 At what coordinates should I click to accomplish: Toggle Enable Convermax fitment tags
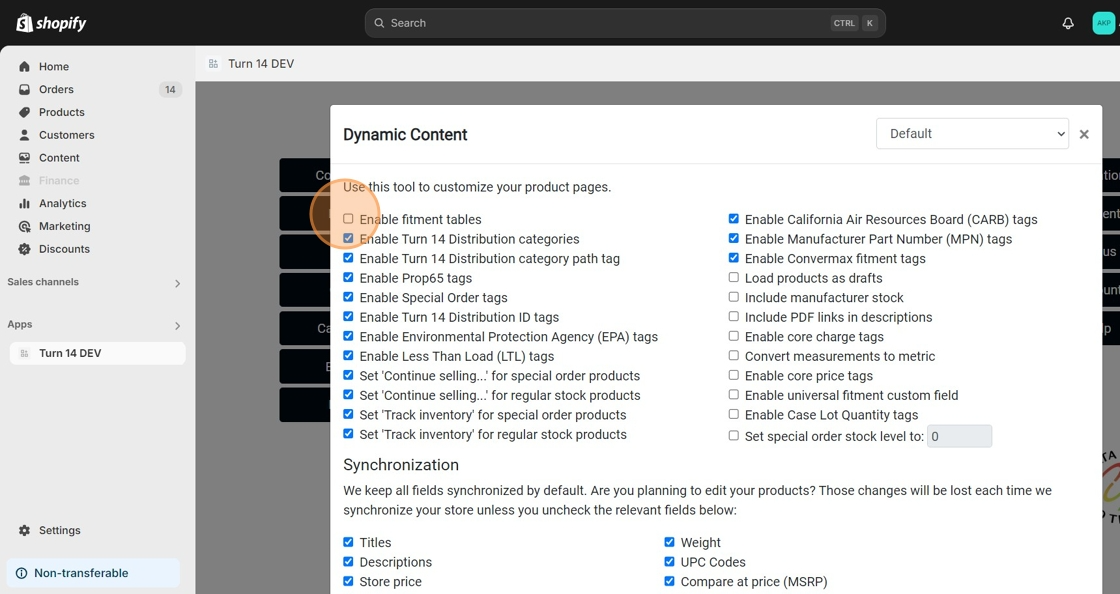coord(734,258)
